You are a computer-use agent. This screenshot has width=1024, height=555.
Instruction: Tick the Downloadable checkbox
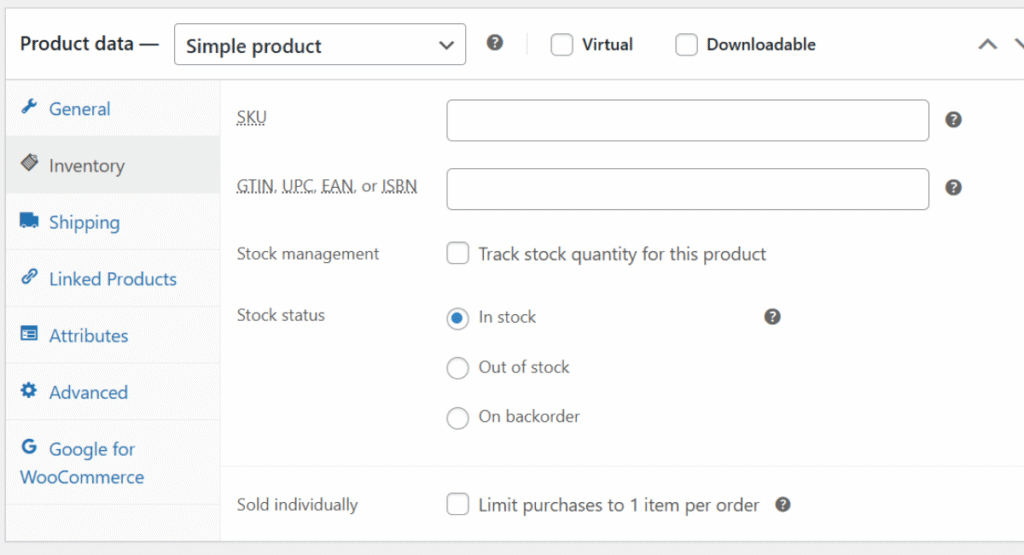click(x=686, y=45)
